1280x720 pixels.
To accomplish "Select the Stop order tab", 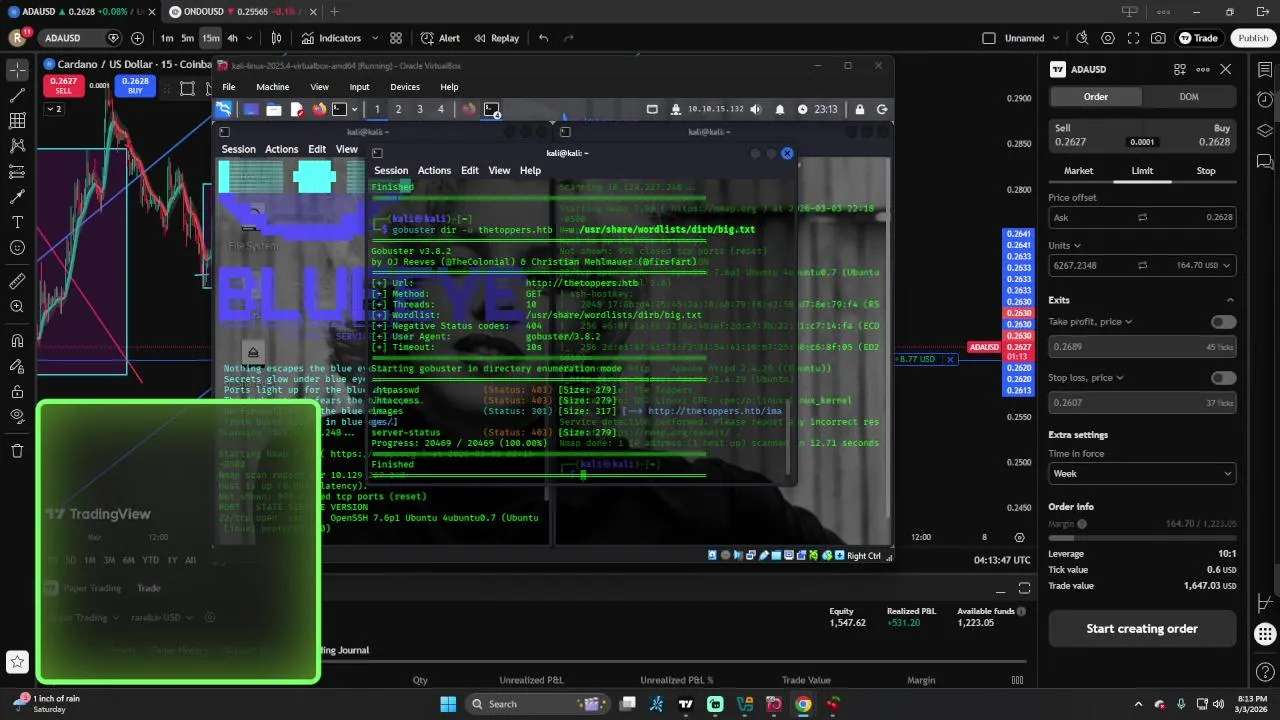I will tap(1206, 171).
